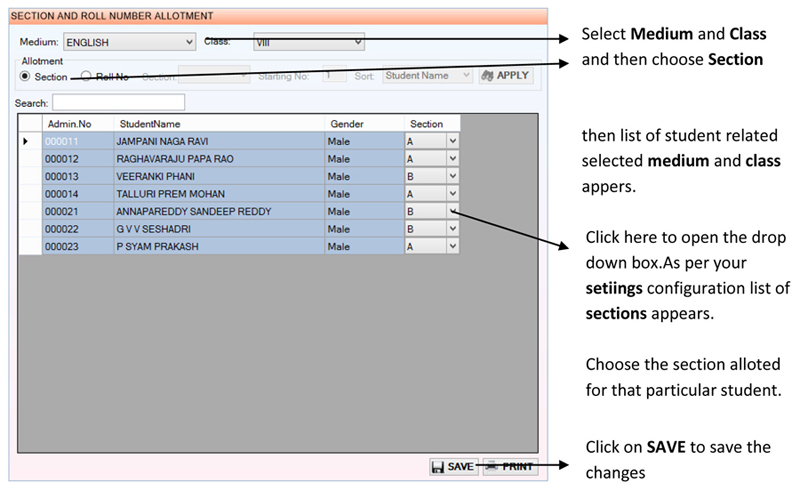
Task: Open section dropdown for P SYAM PRAKASH
Action: 453,246
